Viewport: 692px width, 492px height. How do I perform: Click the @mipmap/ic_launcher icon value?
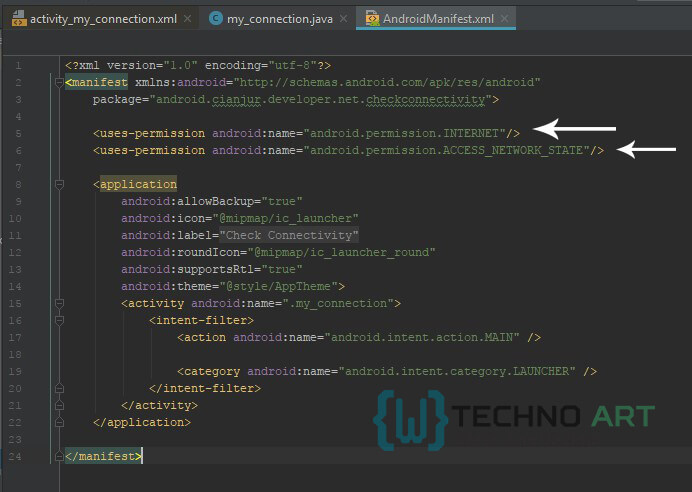tap(285, 218)
